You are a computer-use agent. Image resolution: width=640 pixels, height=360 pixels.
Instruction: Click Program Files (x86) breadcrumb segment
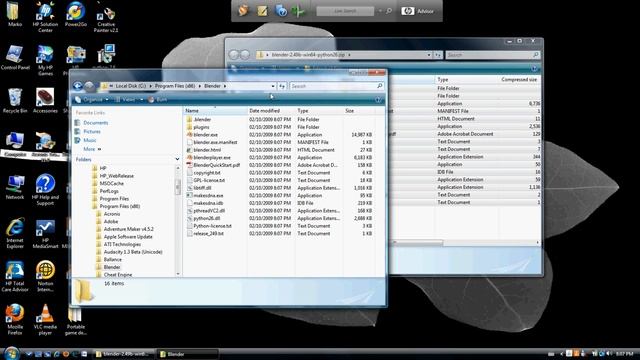tap(175, 86)
